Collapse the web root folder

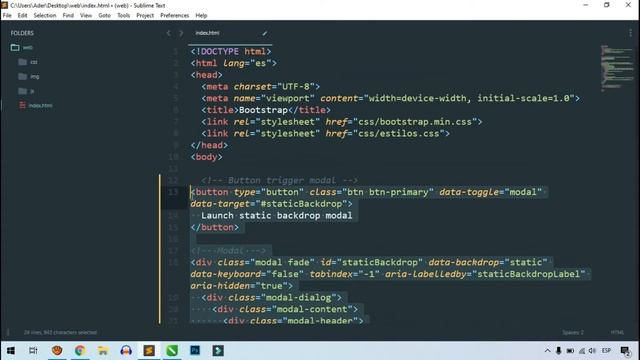15,47
